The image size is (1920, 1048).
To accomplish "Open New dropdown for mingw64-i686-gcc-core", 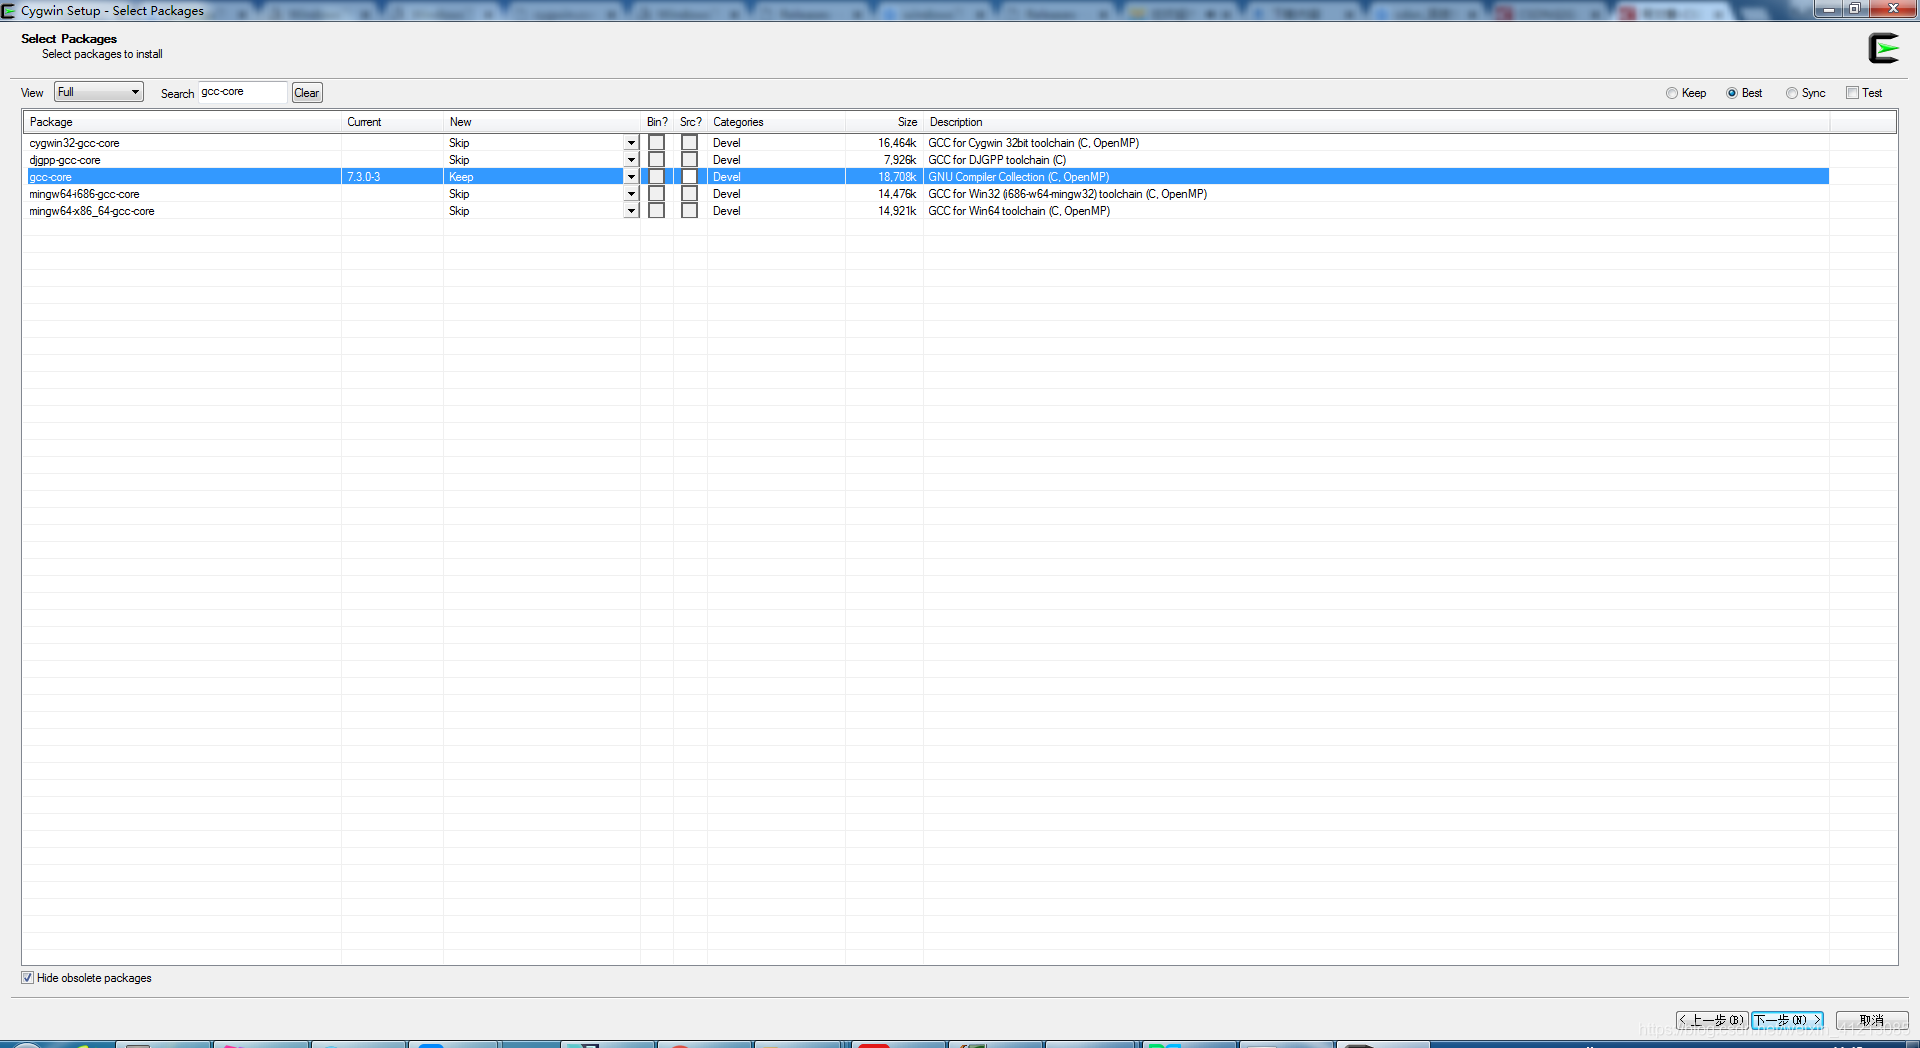I will pyautogui.click(x=631, y=194).
